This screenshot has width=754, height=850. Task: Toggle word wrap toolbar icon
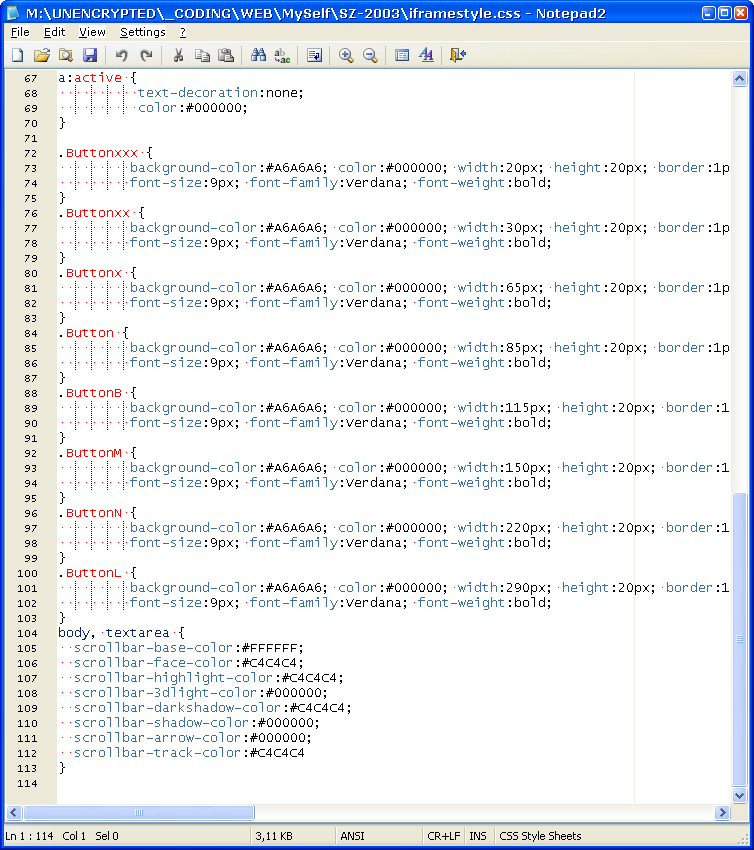tap(314, 55)
